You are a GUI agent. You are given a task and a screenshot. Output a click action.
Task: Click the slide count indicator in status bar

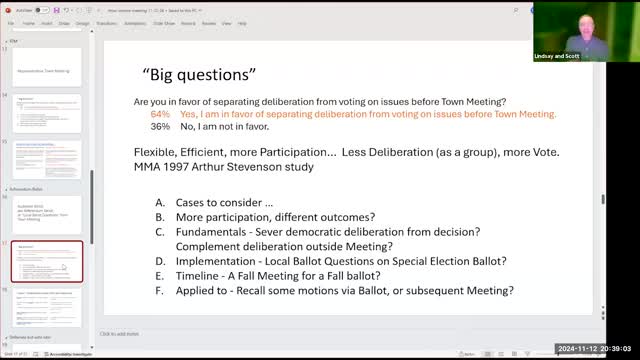pos(16,354)
